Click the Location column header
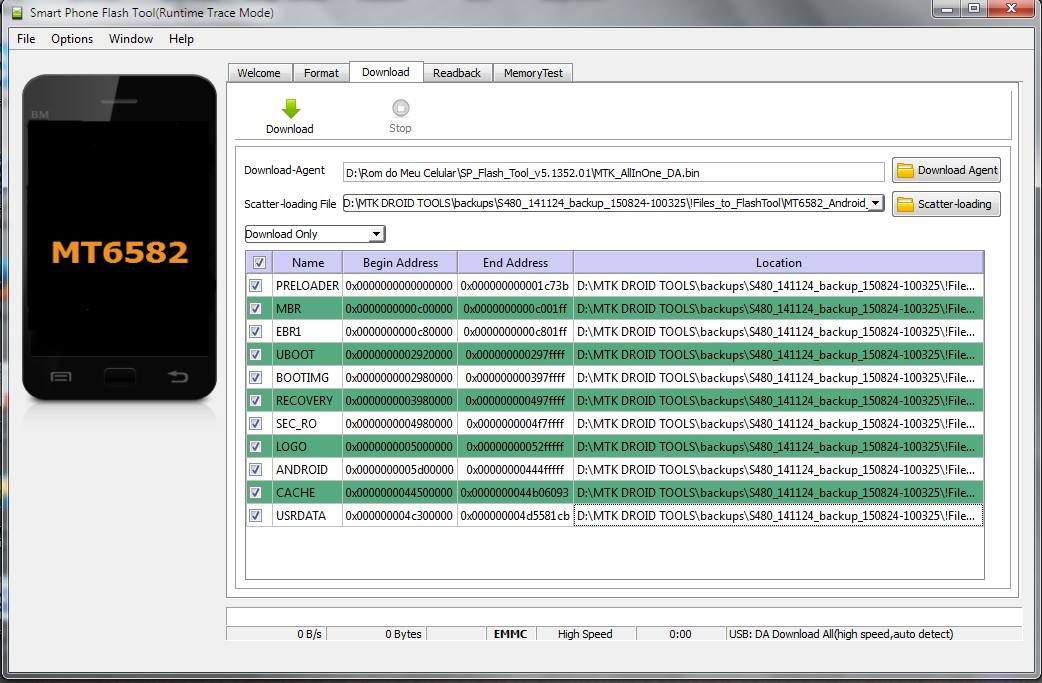Image resolution: width=1042 pixels, height=683 pixels. pos(778,262)
